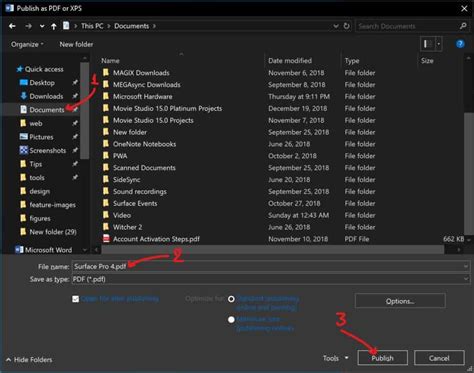The height and width of the screenshot is (373, 474).
Task: Open feature-images folder in sidebar
Action: click(x=48, y=205)
